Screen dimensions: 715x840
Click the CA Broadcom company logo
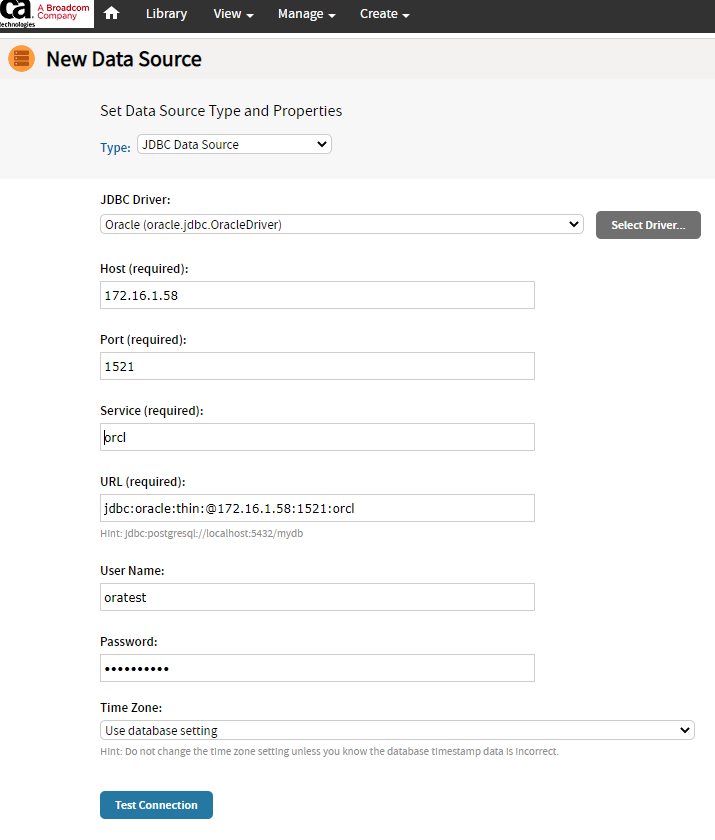(x=47, y=13)
